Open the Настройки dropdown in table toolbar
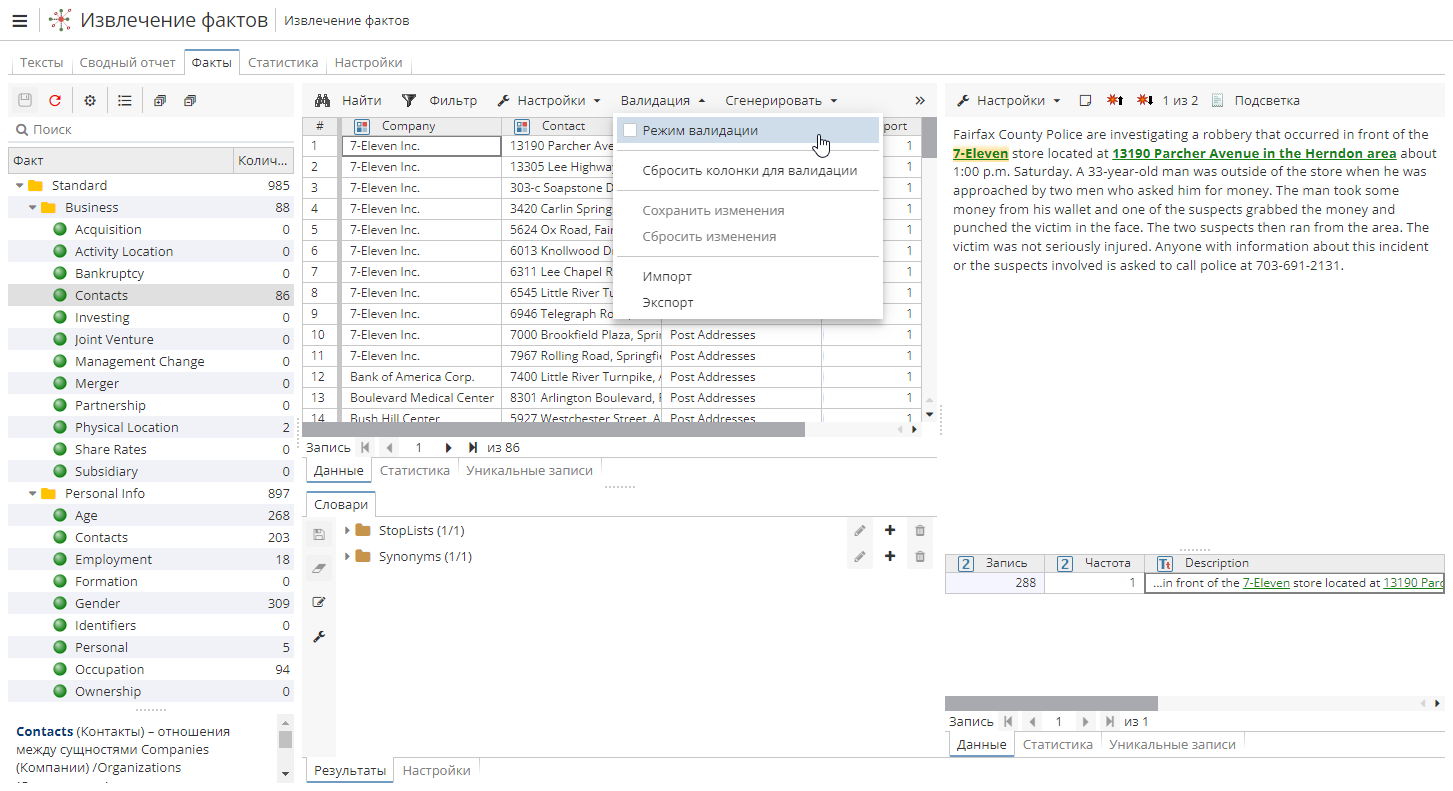1453x791 pixels. [x=549, y=101]
